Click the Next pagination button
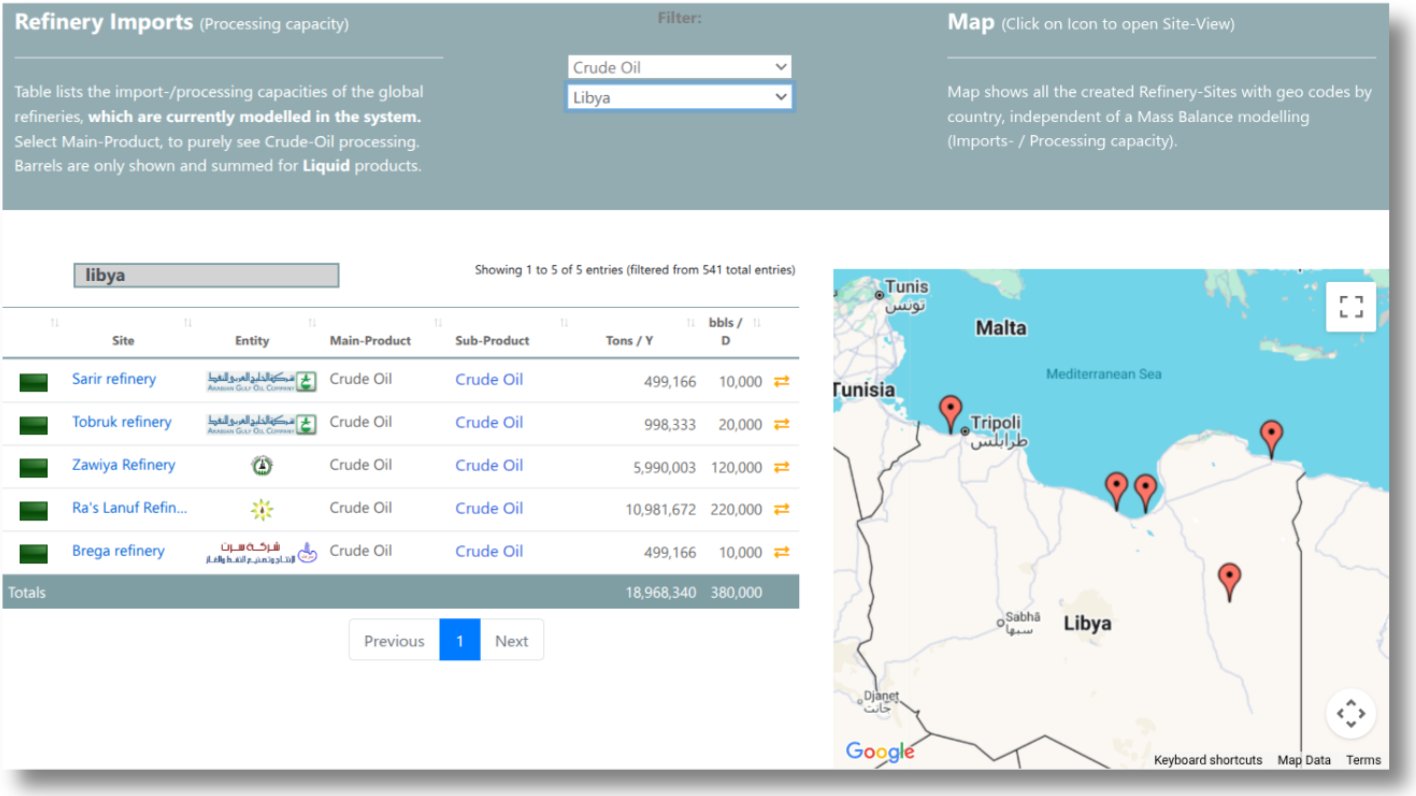Image resolution: width=1416 pixels, height=796 pixels. coord(511,641)
